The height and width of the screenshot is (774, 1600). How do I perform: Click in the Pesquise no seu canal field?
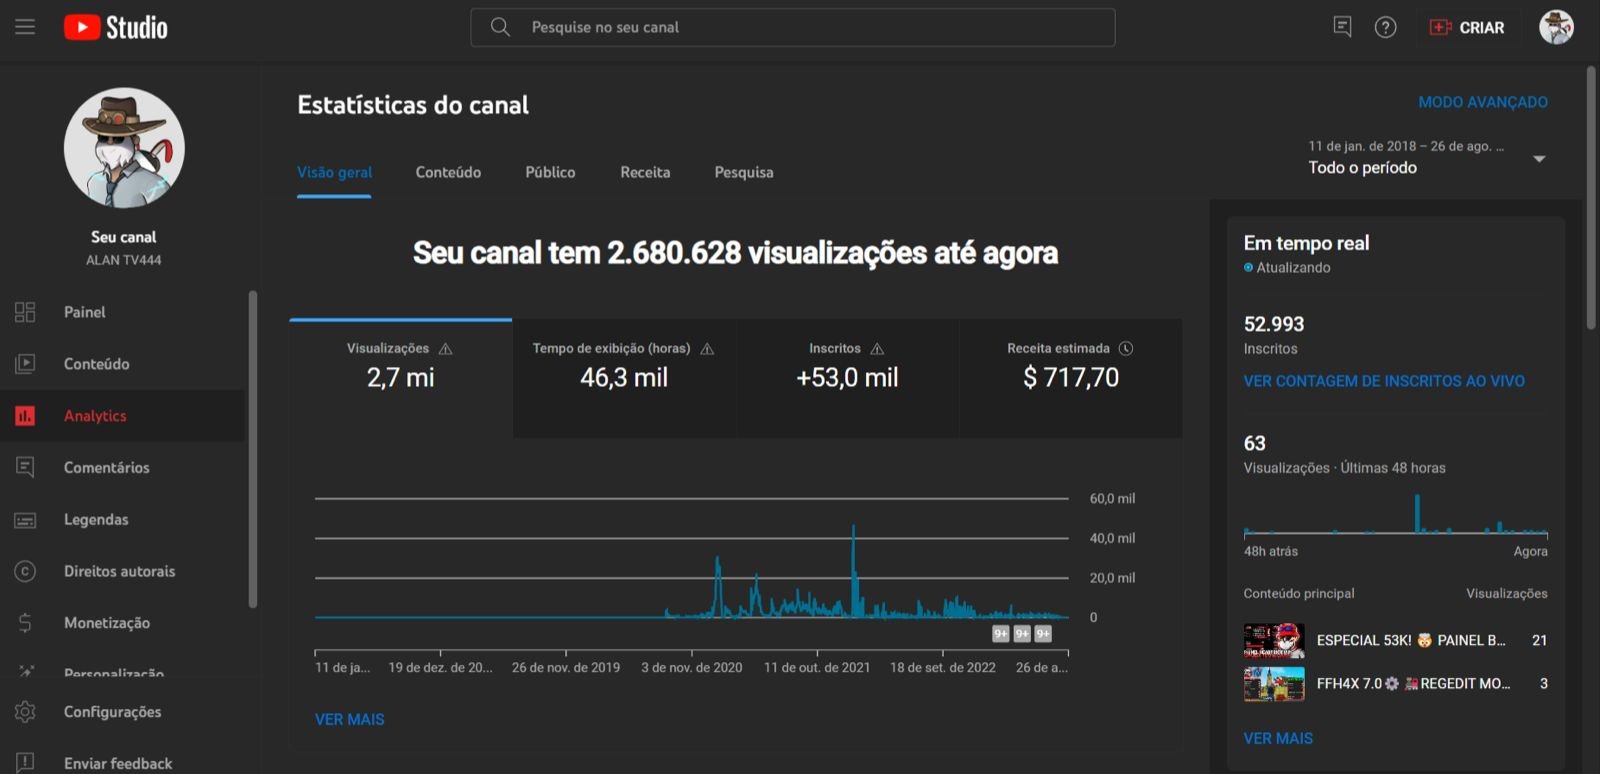click(x=793, y=27)
